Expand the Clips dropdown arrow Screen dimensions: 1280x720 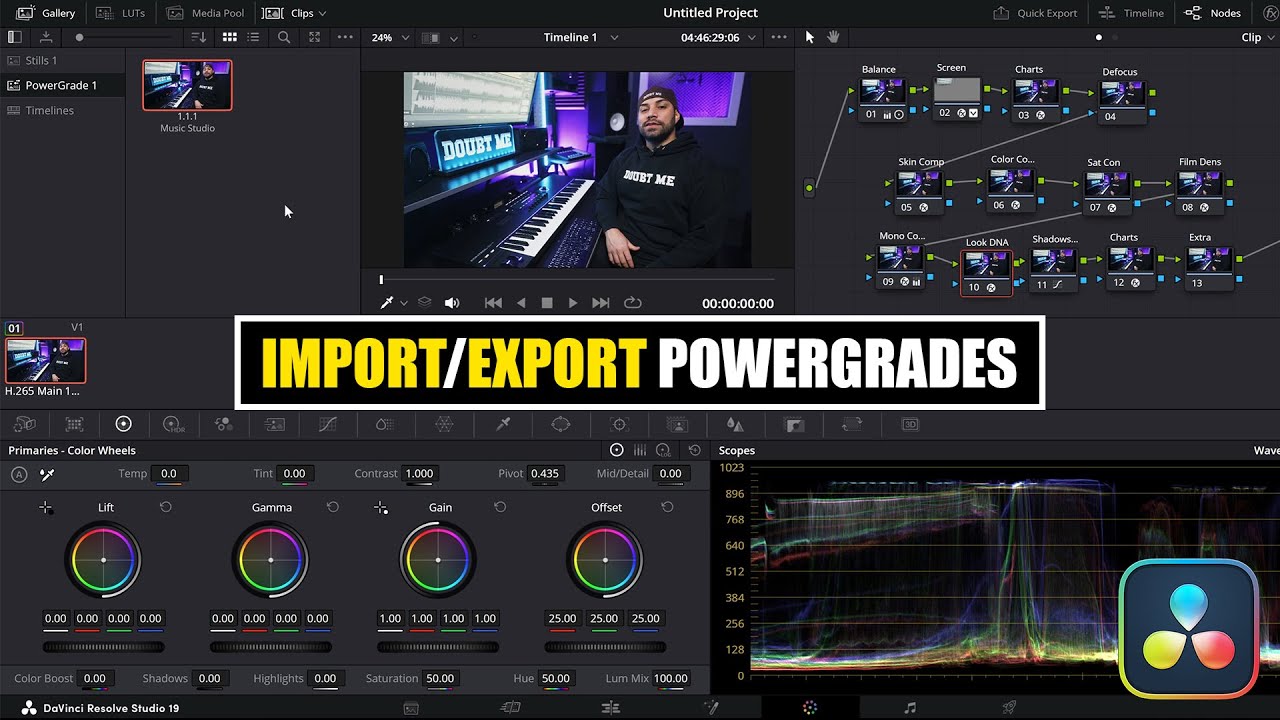(x=320, y=13)
